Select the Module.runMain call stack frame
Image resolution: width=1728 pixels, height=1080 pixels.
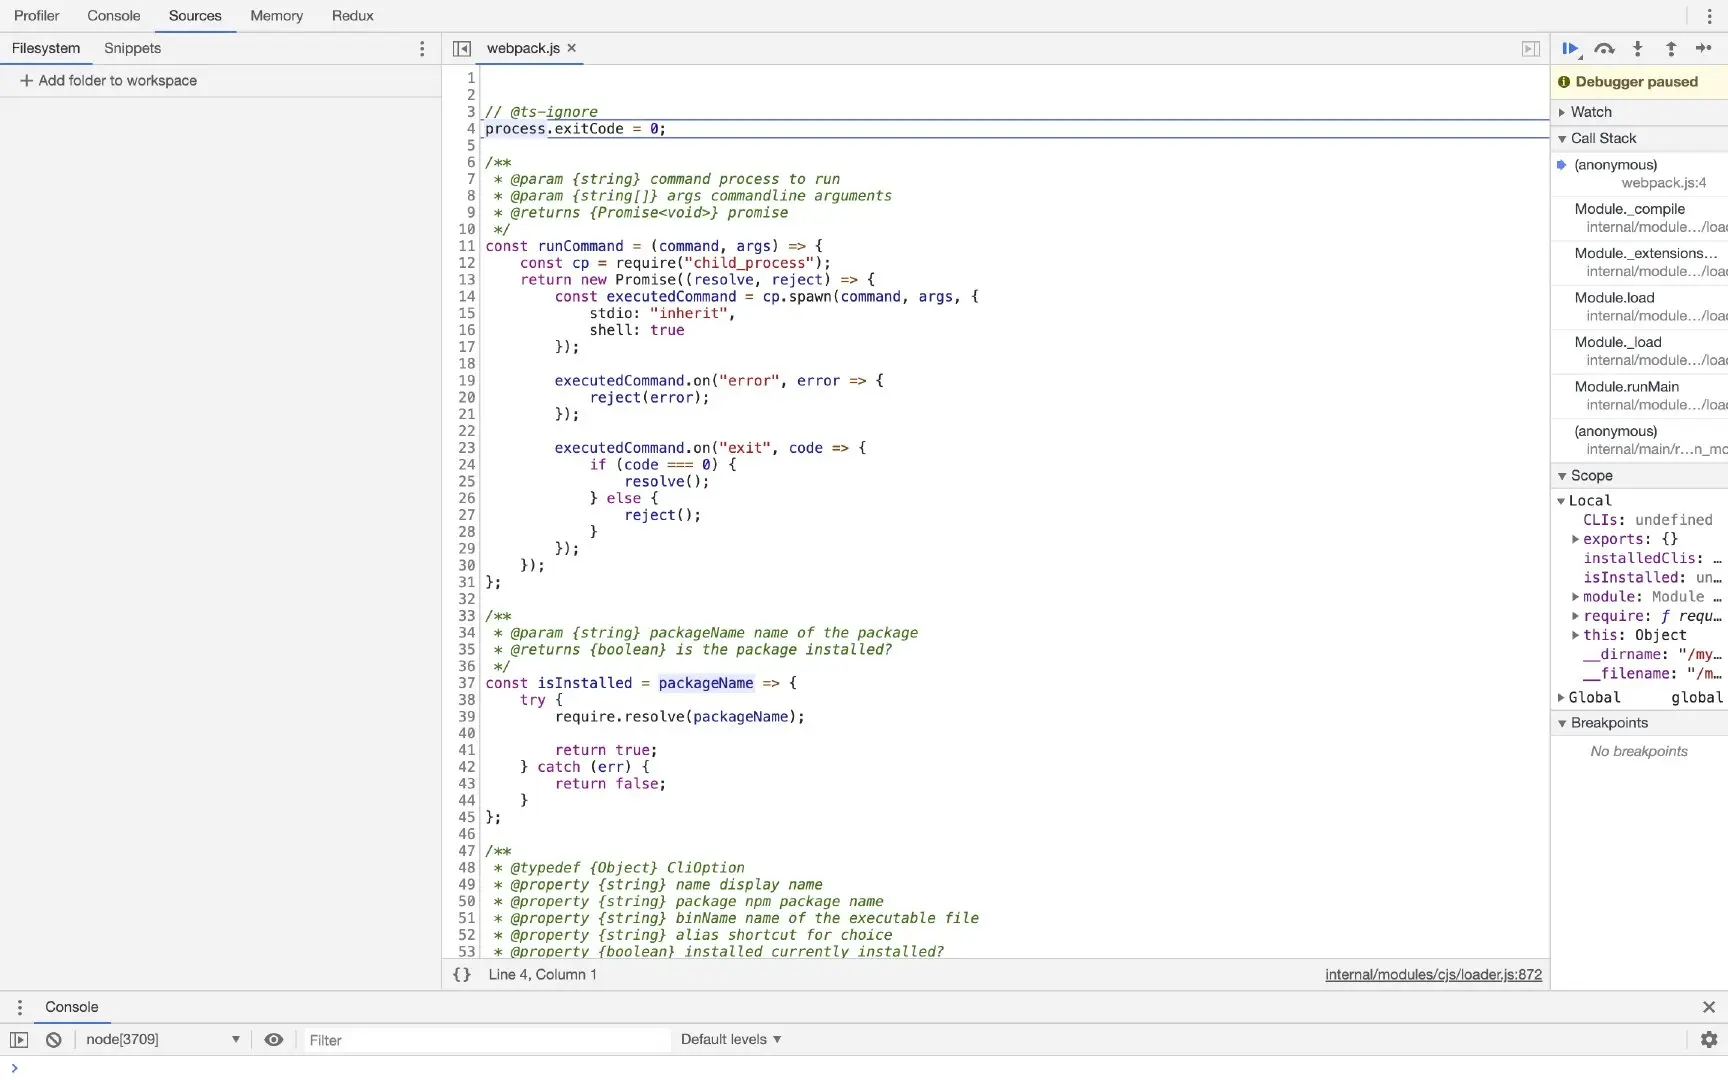1640,396
